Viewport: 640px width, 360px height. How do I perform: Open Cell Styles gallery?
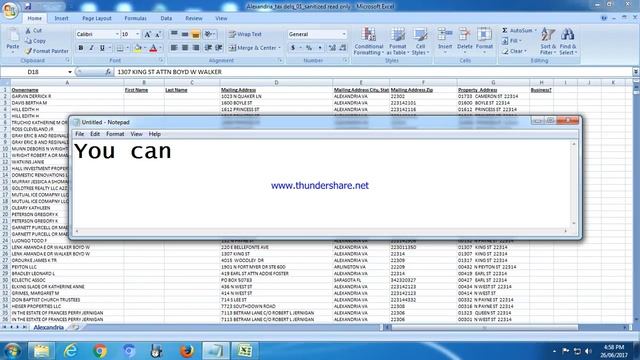tap(420, 41)
